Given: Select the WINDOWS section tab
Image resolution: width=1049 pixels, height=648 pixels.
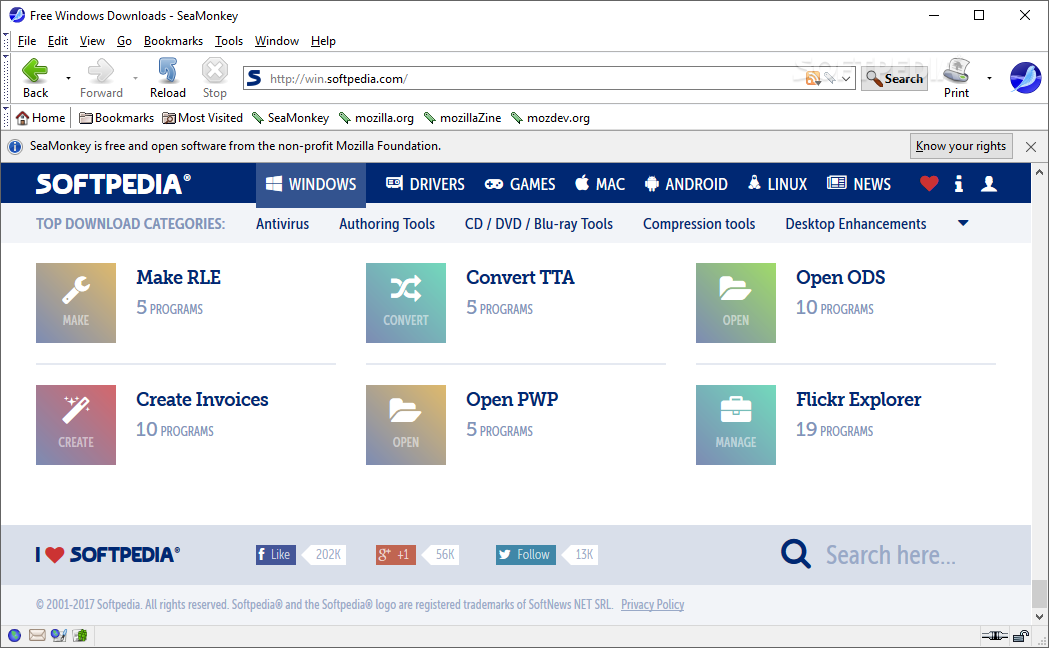Looking at the screenshot, I should point(310,183).
